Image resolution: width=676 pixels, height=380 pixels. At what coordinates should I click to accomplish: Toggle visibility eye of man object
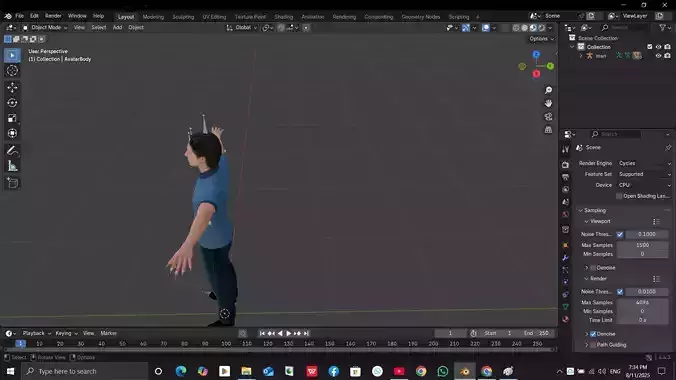658,56
